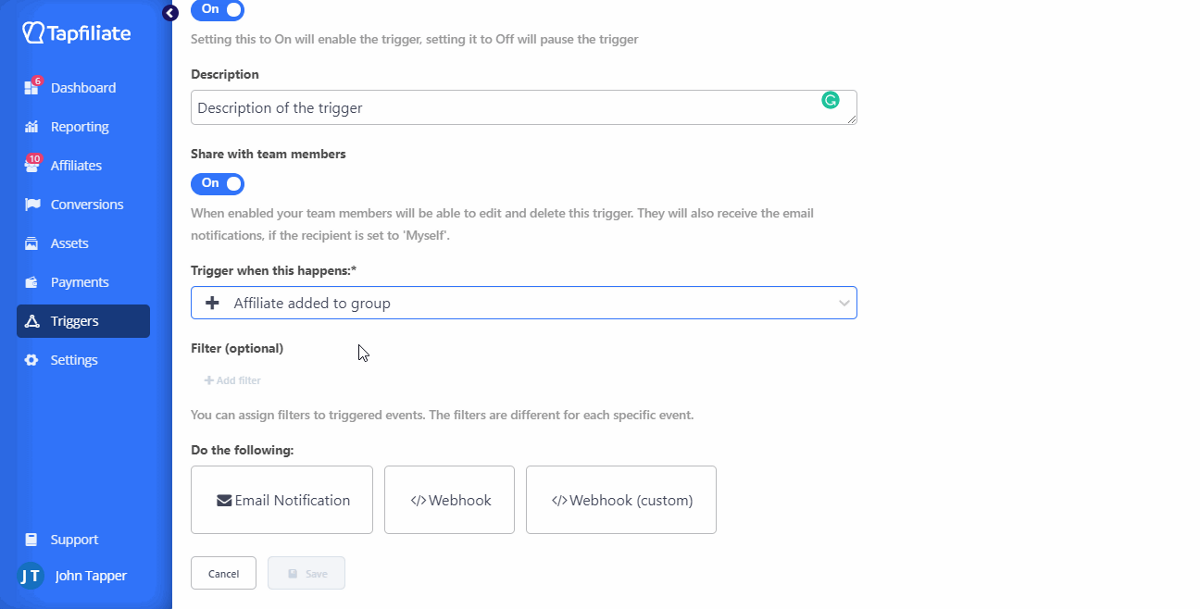Open the trigger event dropdown
This screenshot has height=609, width=1200.
coord(523,303)
